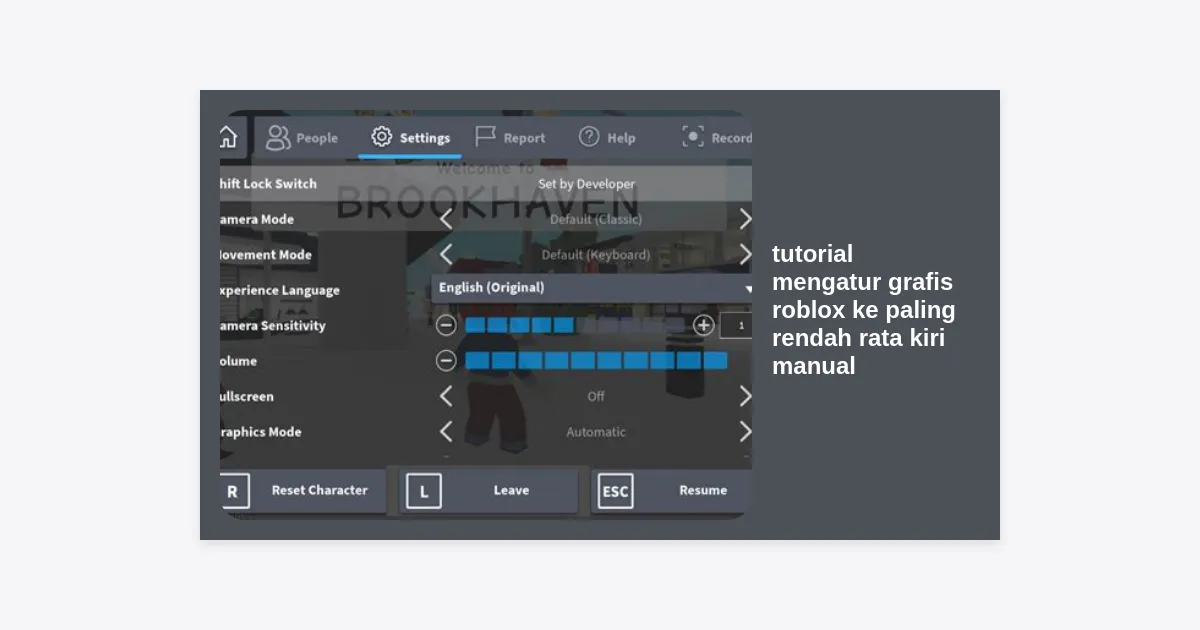
Task: Switch Camera Mode to previous option
Action: coord(446,219)
